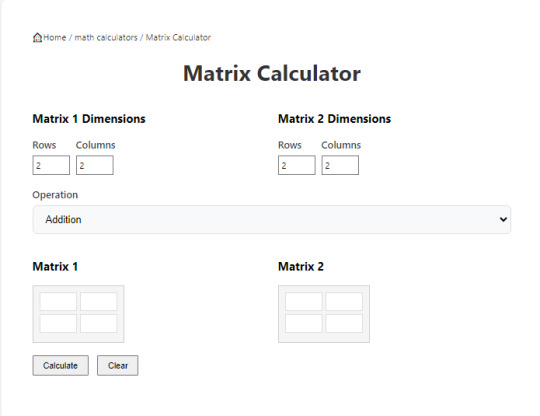Click Matrix 1 bottom-right cell
Screen dimensions: 540x416
tap(99, 323)
